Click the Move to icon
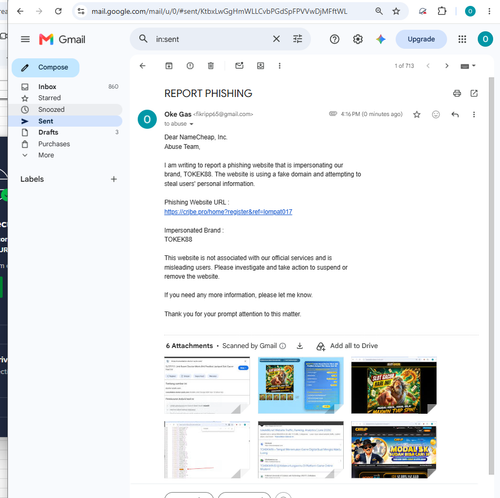 pyautogui.click(x=260, y=66)
